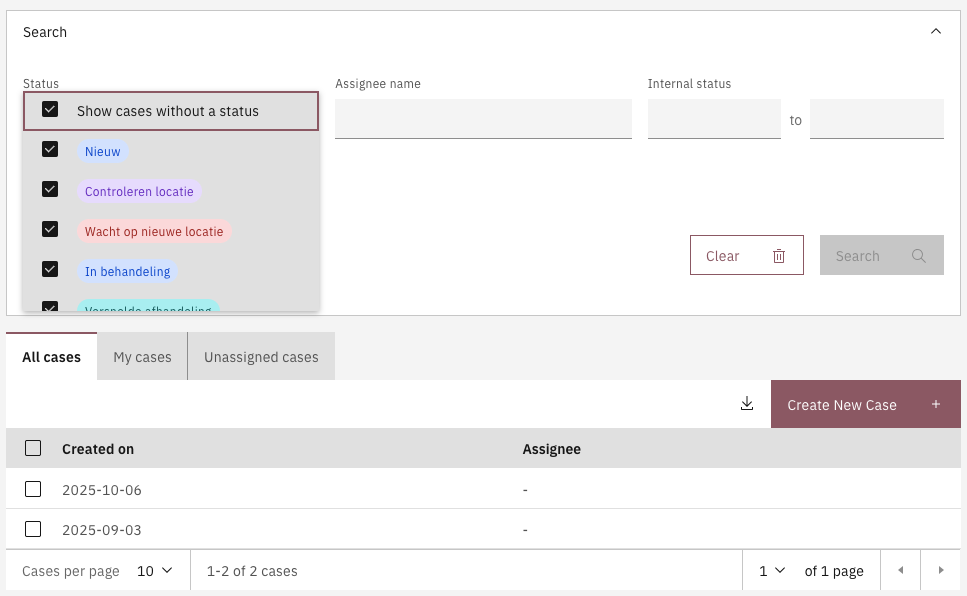Uncheck Show cases without a status
This screenshot has height=596, width=967.
(x=50, y=110)
